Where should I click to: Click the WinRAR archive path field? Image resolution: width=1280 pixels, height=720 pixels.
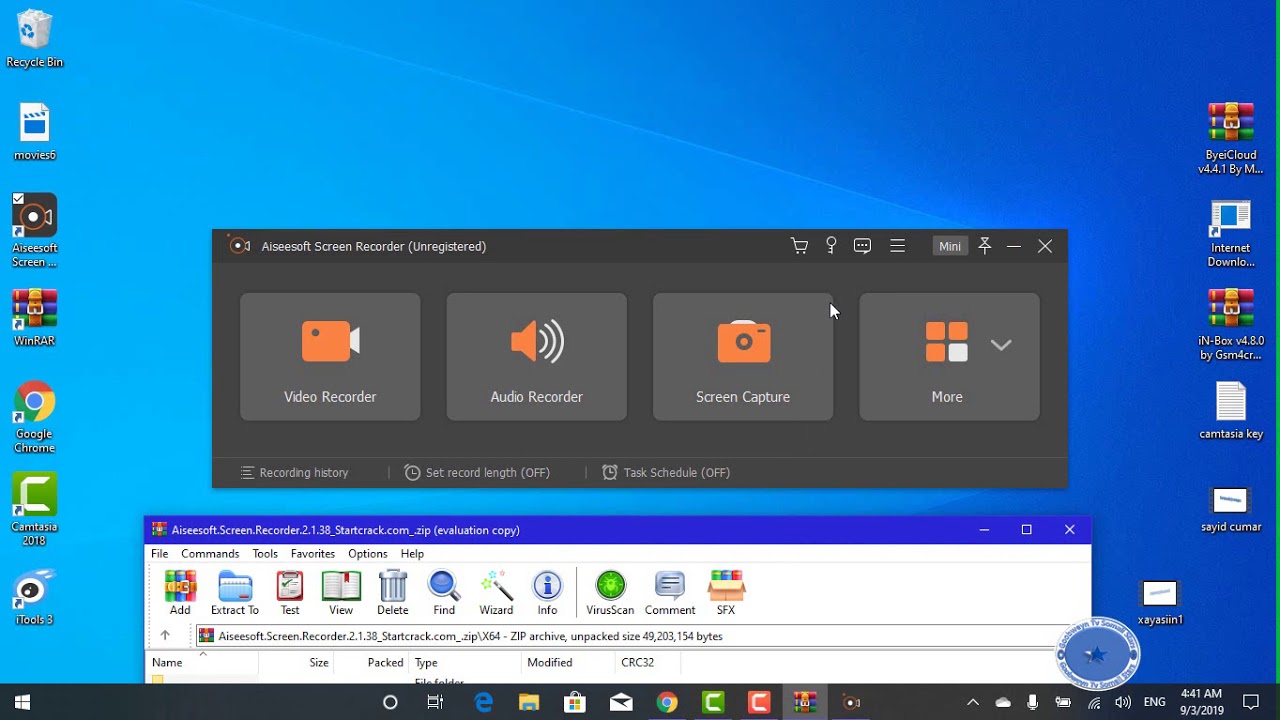coord(631,636)
